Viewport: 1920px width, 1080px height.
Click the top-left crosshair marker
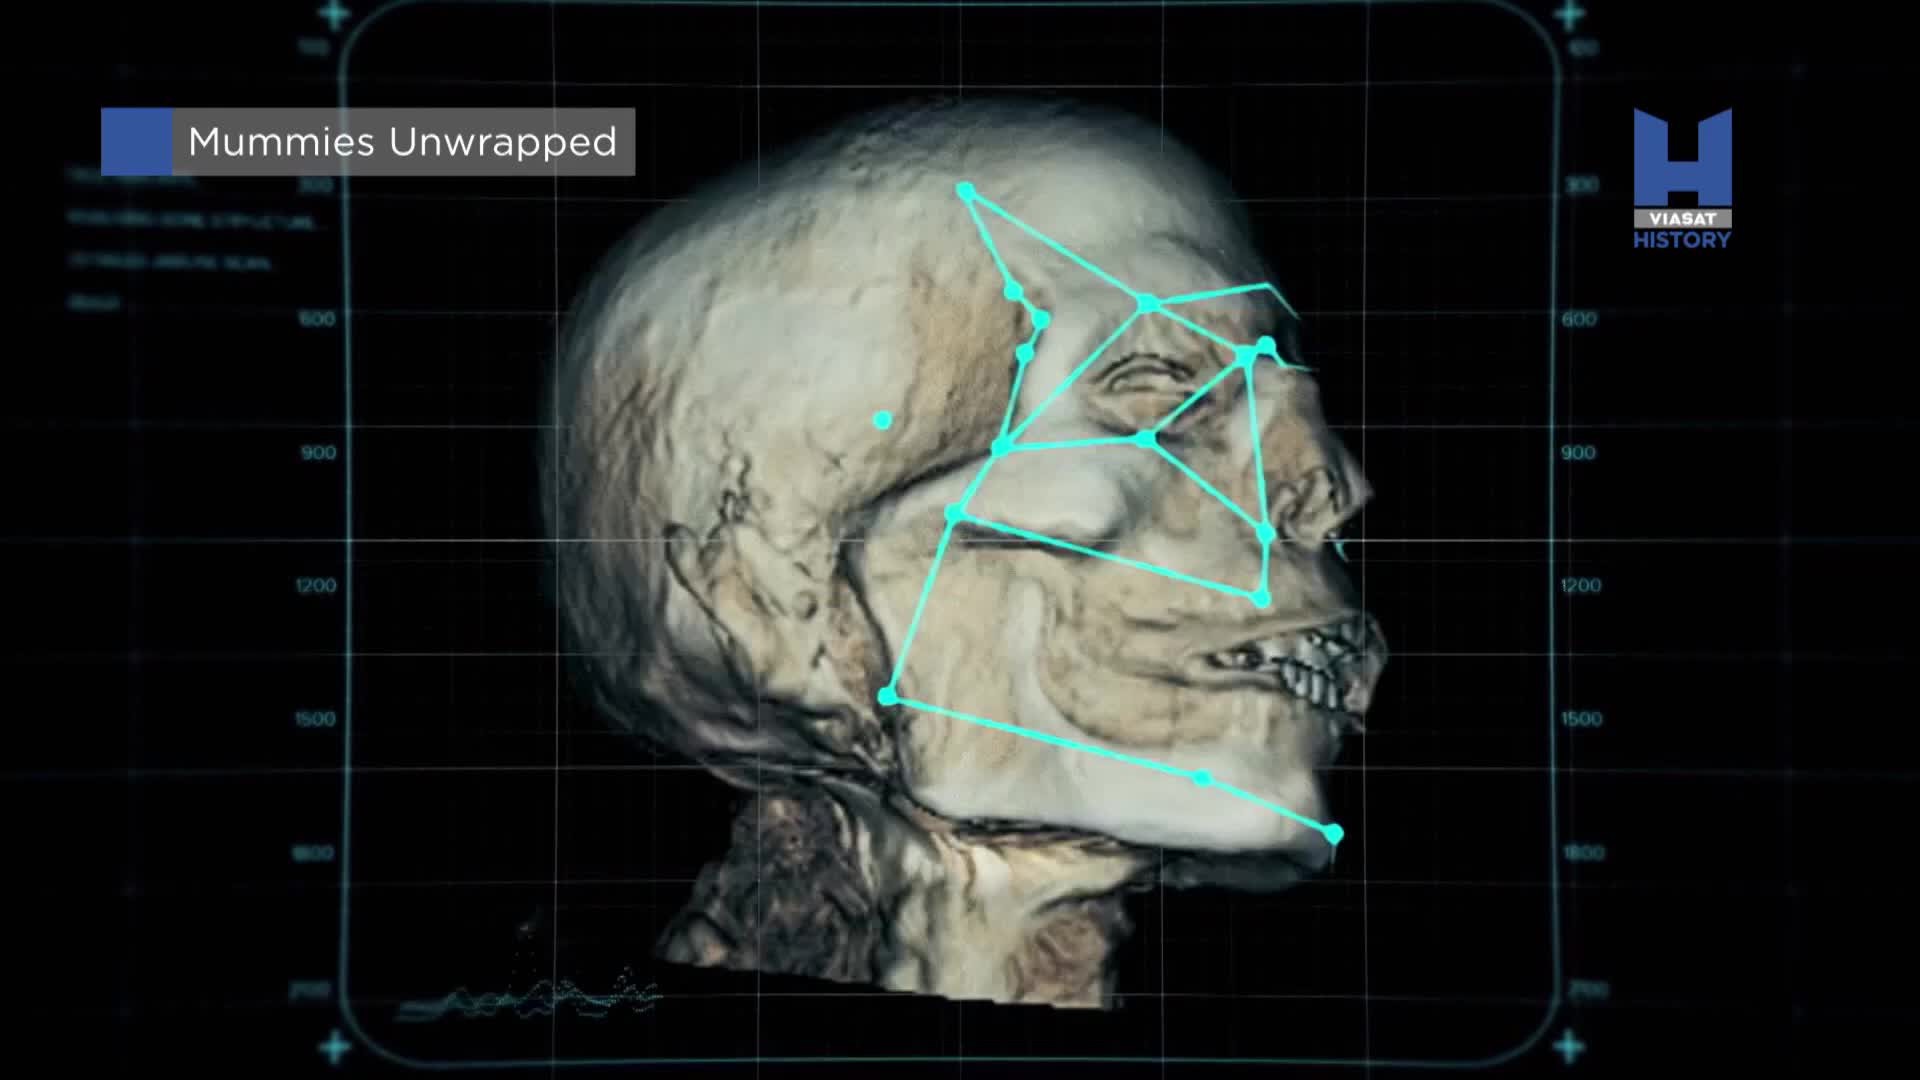coord(335,15)
